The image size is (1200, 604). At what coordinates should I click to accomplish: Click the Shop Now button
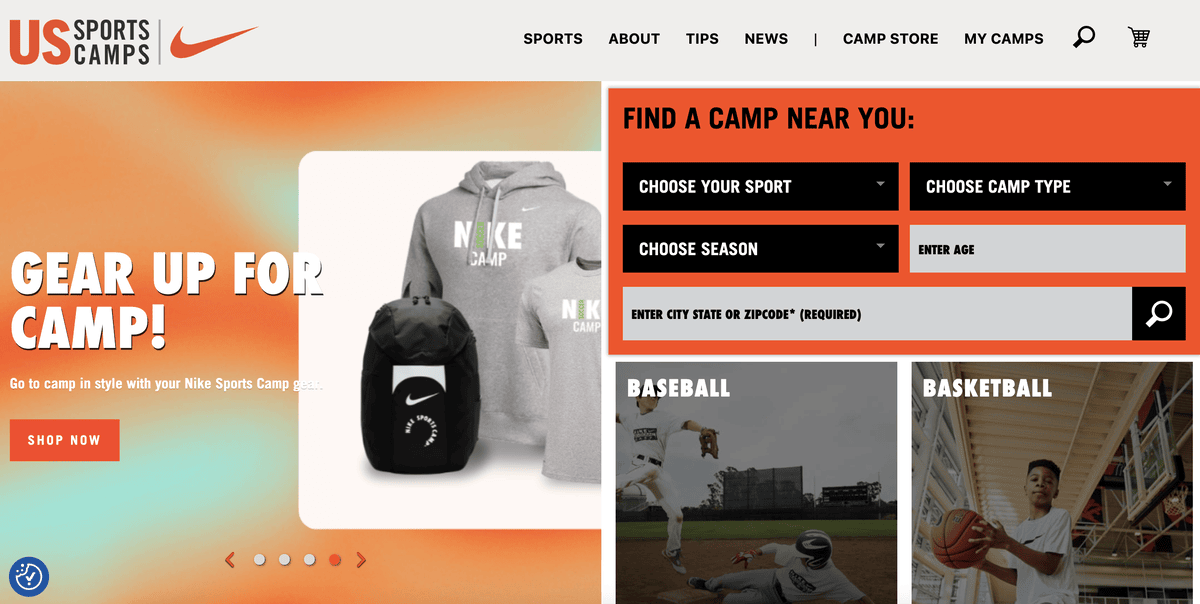tap(64, 440)
